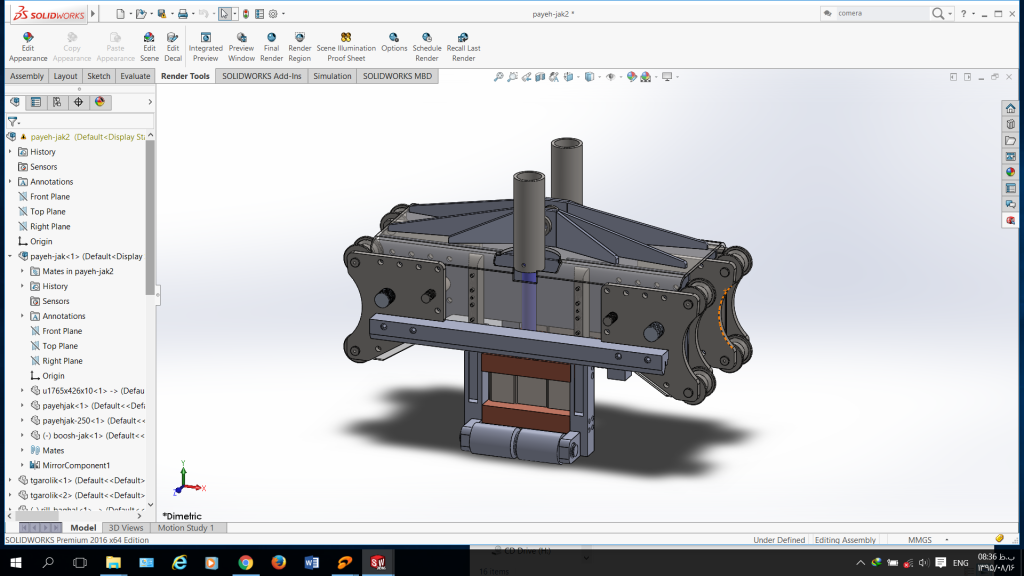Open the Motion Study 1 tab
The width and height of the screenshot is (1024, 576).
186,528
